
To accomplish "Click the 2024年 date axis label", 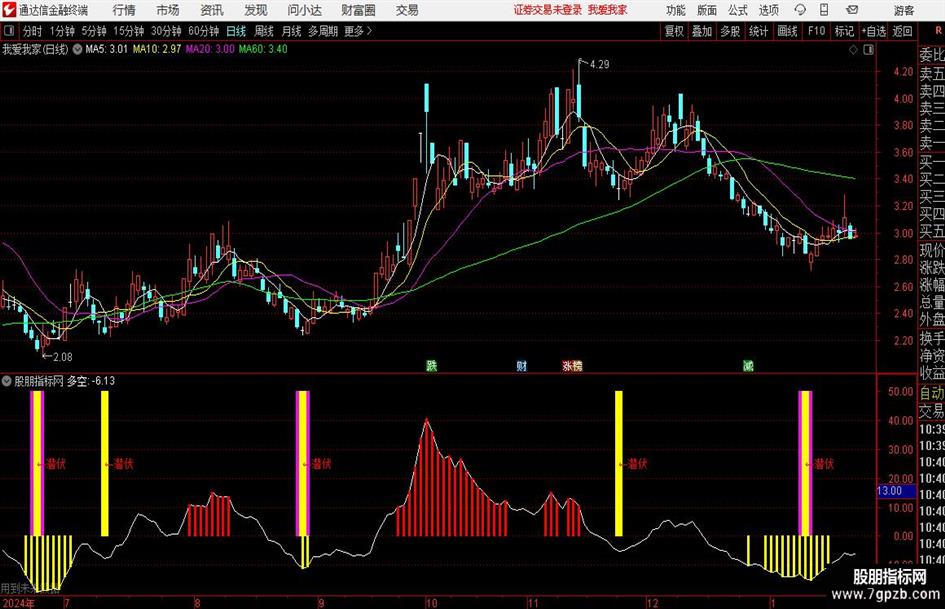I will tap(19, 602).
